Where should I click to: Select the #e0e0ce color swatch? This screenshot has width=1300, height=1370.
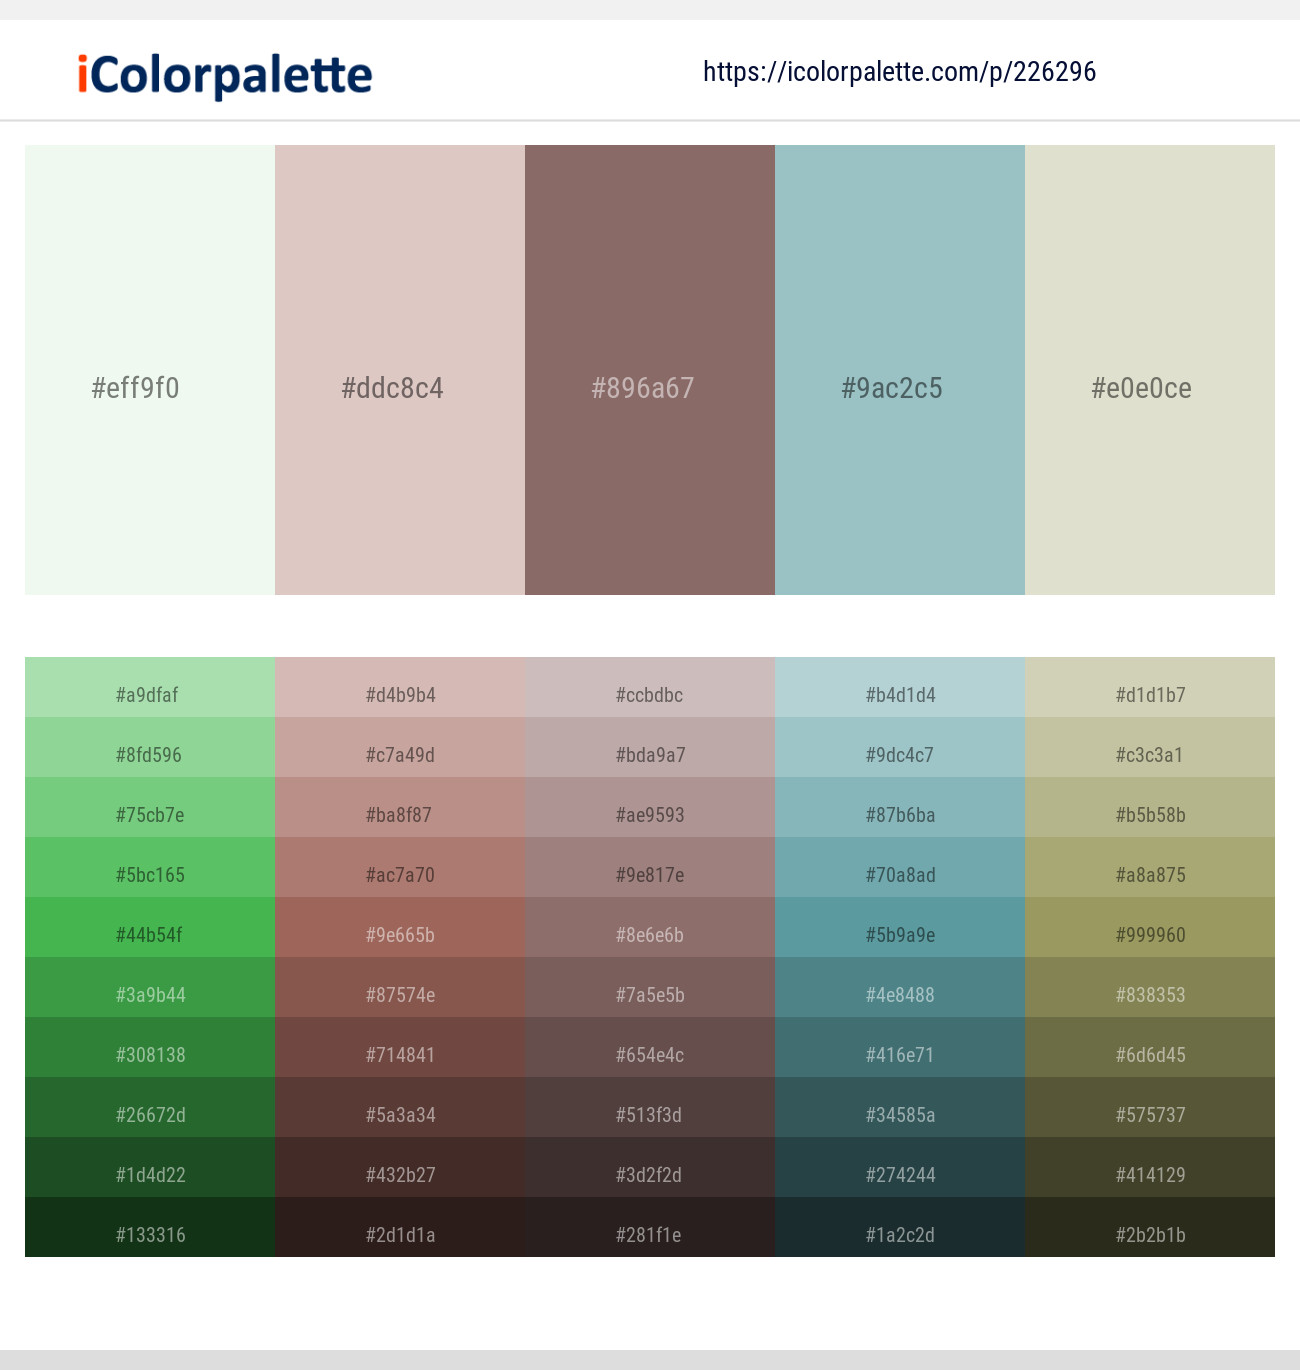[x=1150, y=370]
